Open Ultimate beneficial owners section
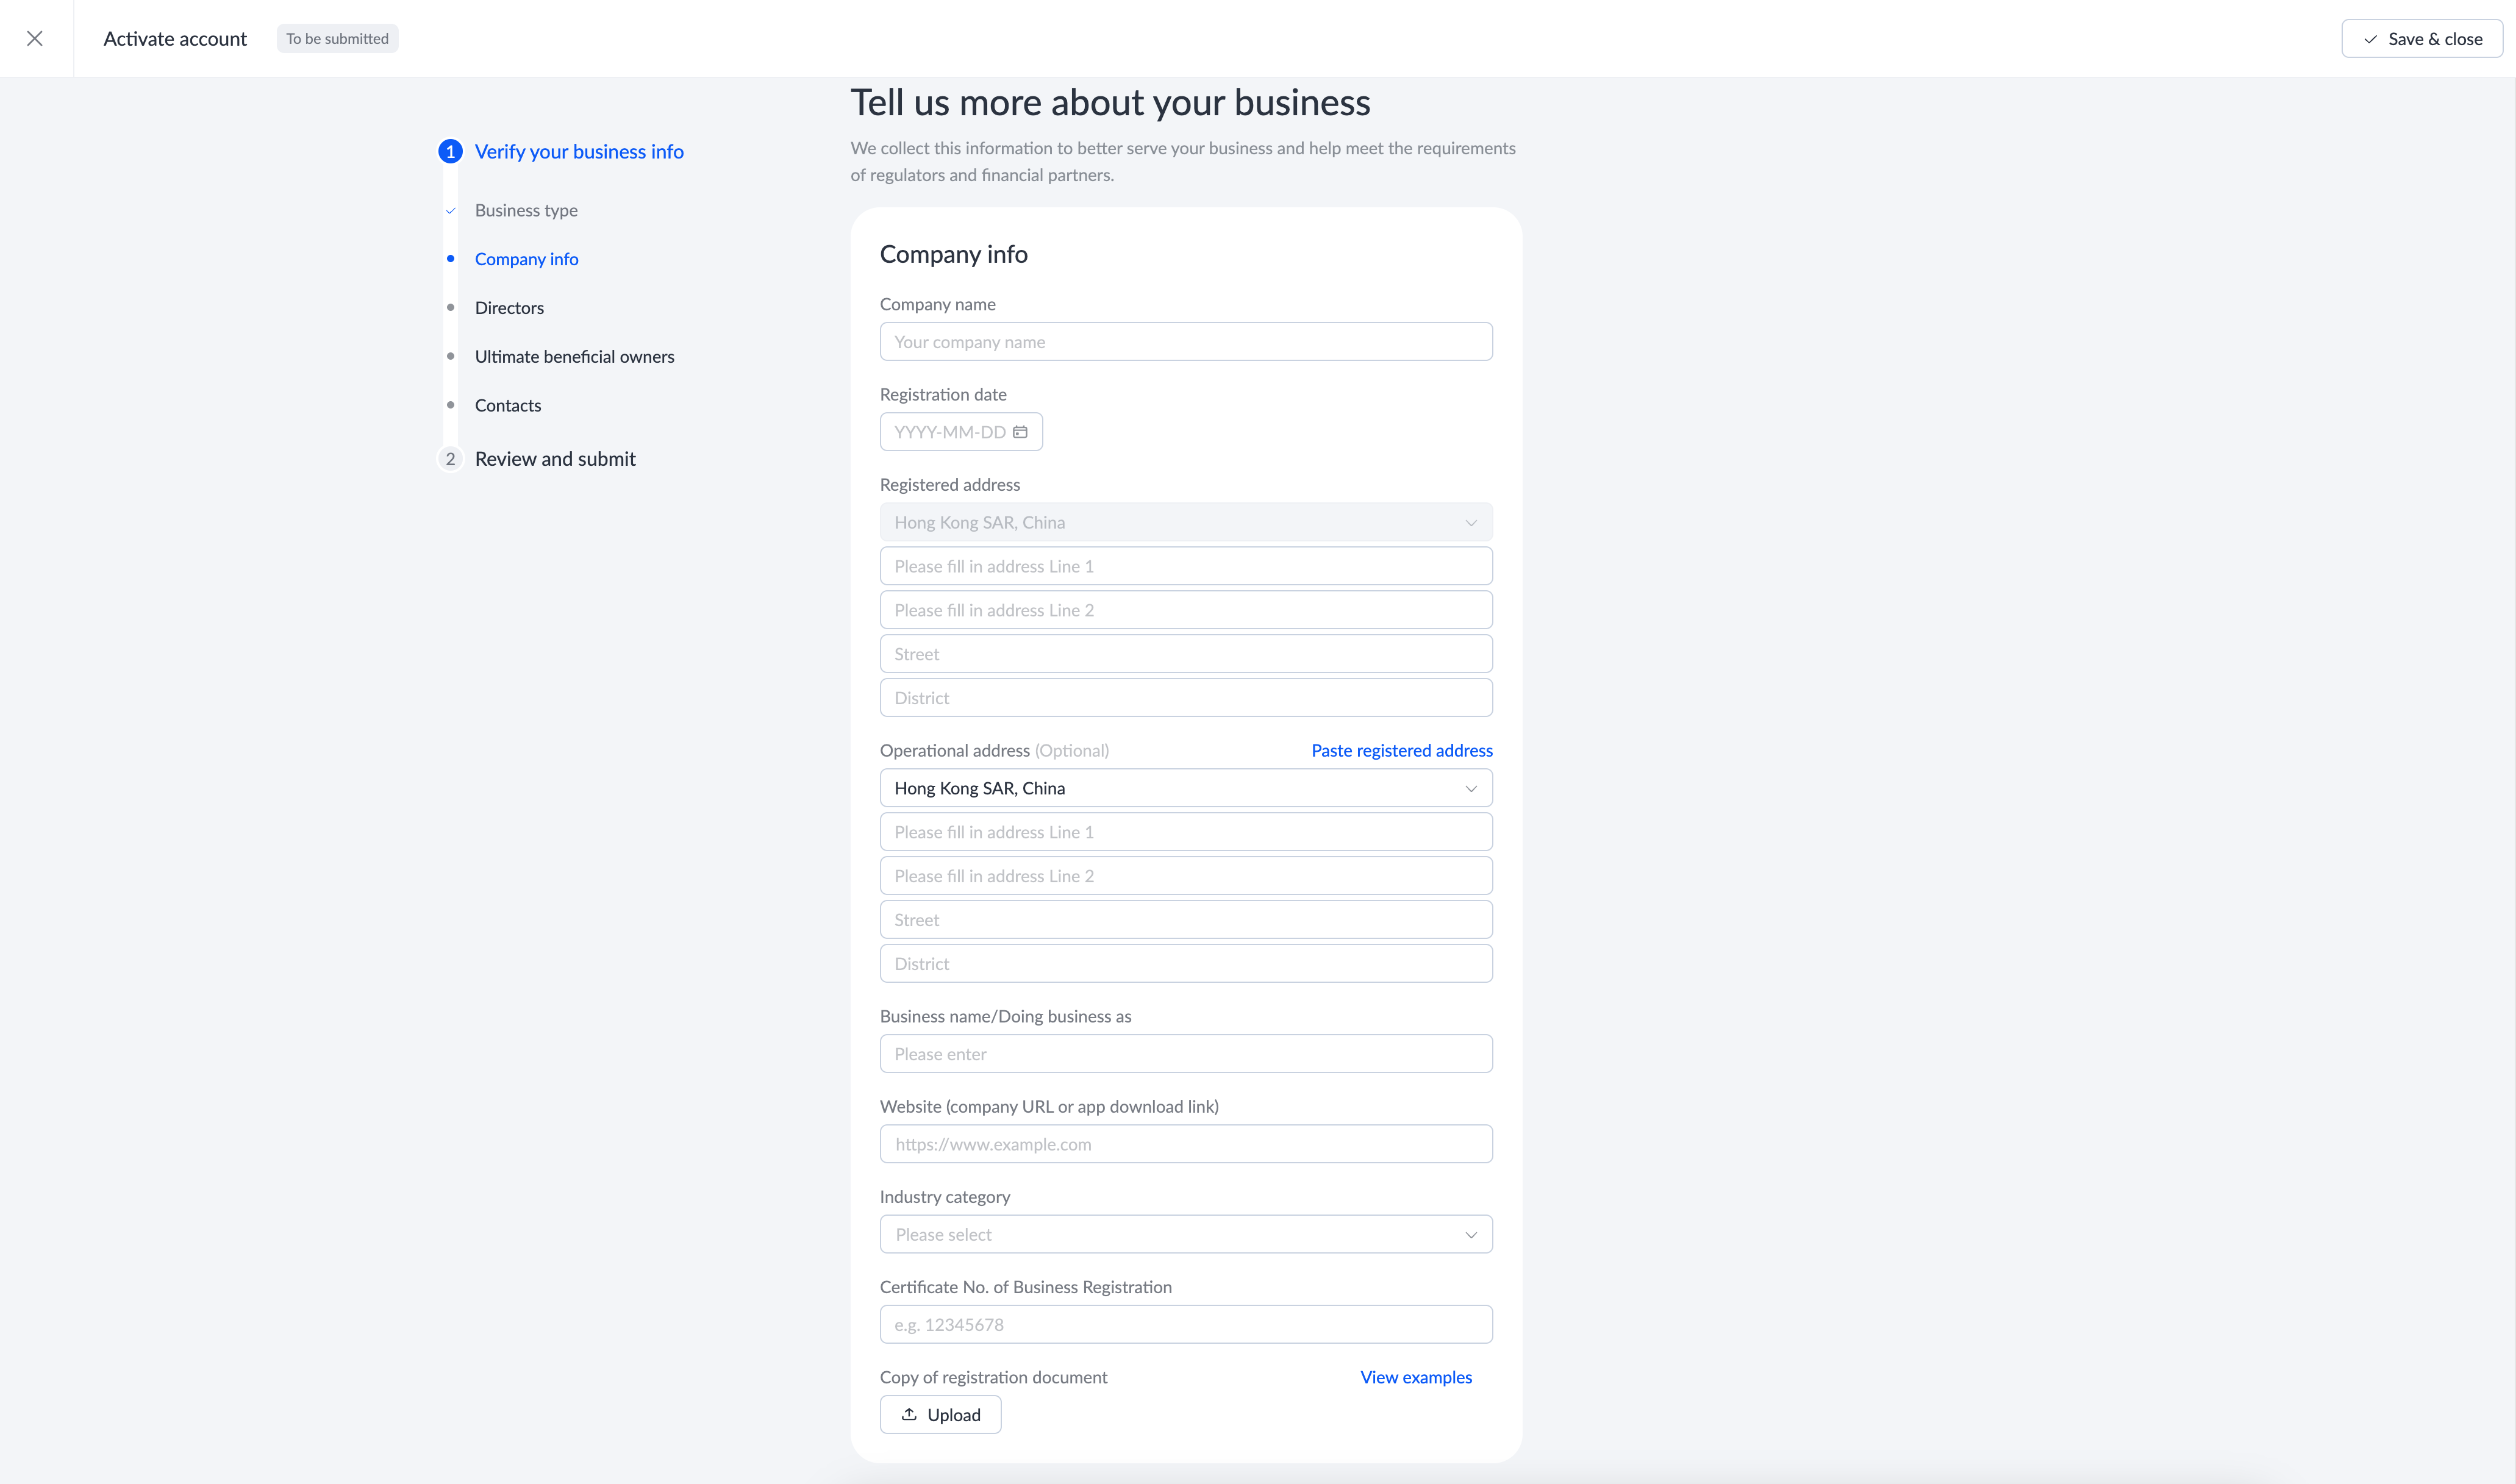The image size is (2516, 1484). [574, 357]
